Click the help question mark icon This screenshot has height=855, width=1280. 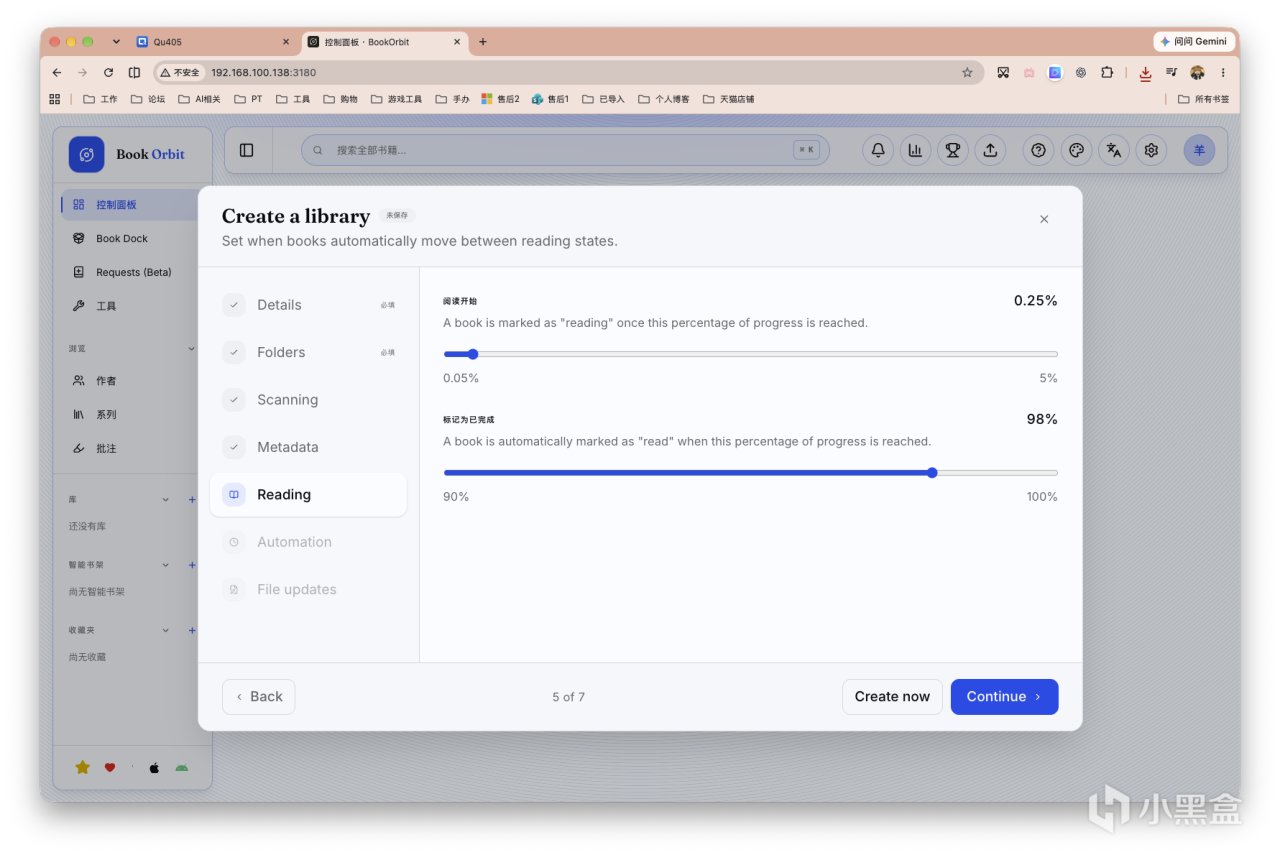pyautogui.click(x=1039, y=150)
